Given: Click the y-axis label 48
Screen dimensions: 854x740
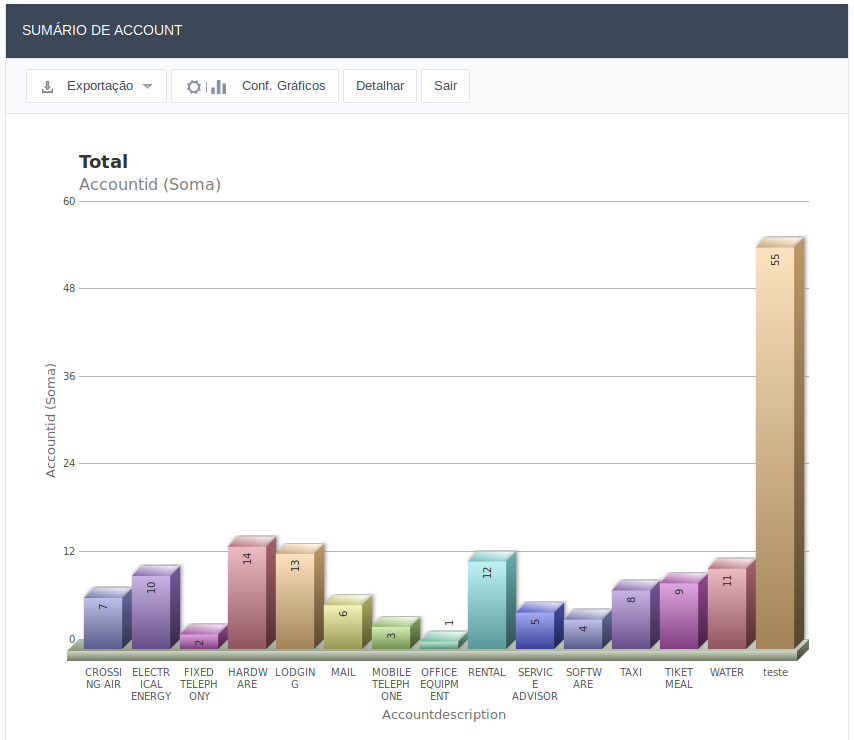Looking at the screenshot, I should (69, 289).
